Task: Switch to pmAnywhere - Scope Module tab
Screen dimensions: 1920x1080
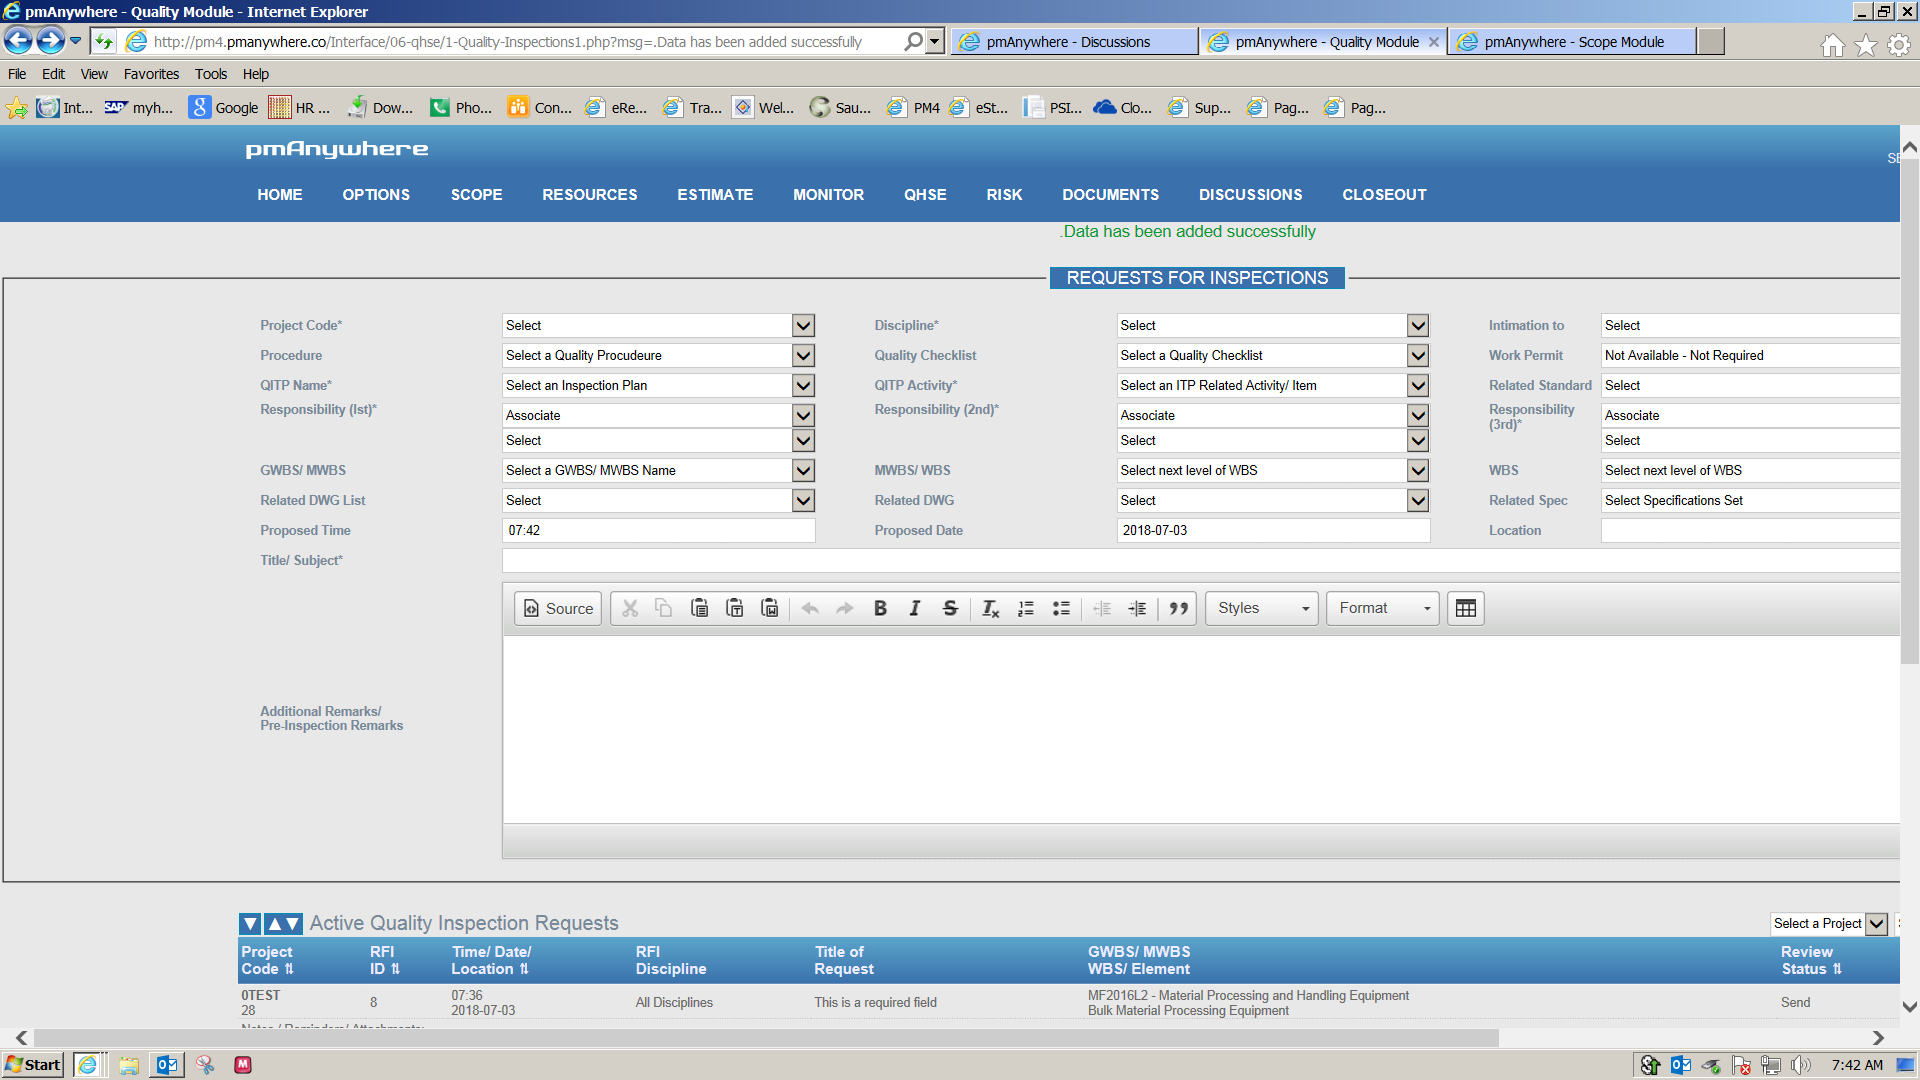Action: [x=1573, y=42]
